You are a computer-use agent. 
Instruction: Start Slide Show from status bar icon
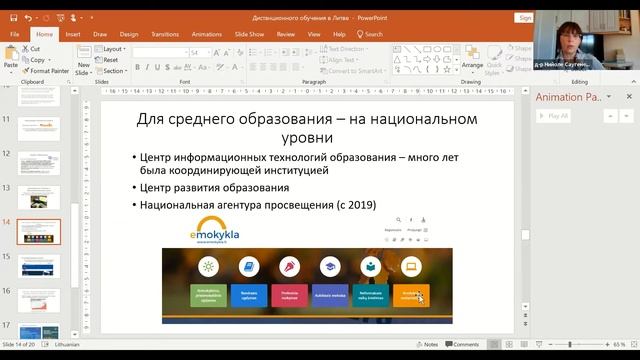click(539, 344)
